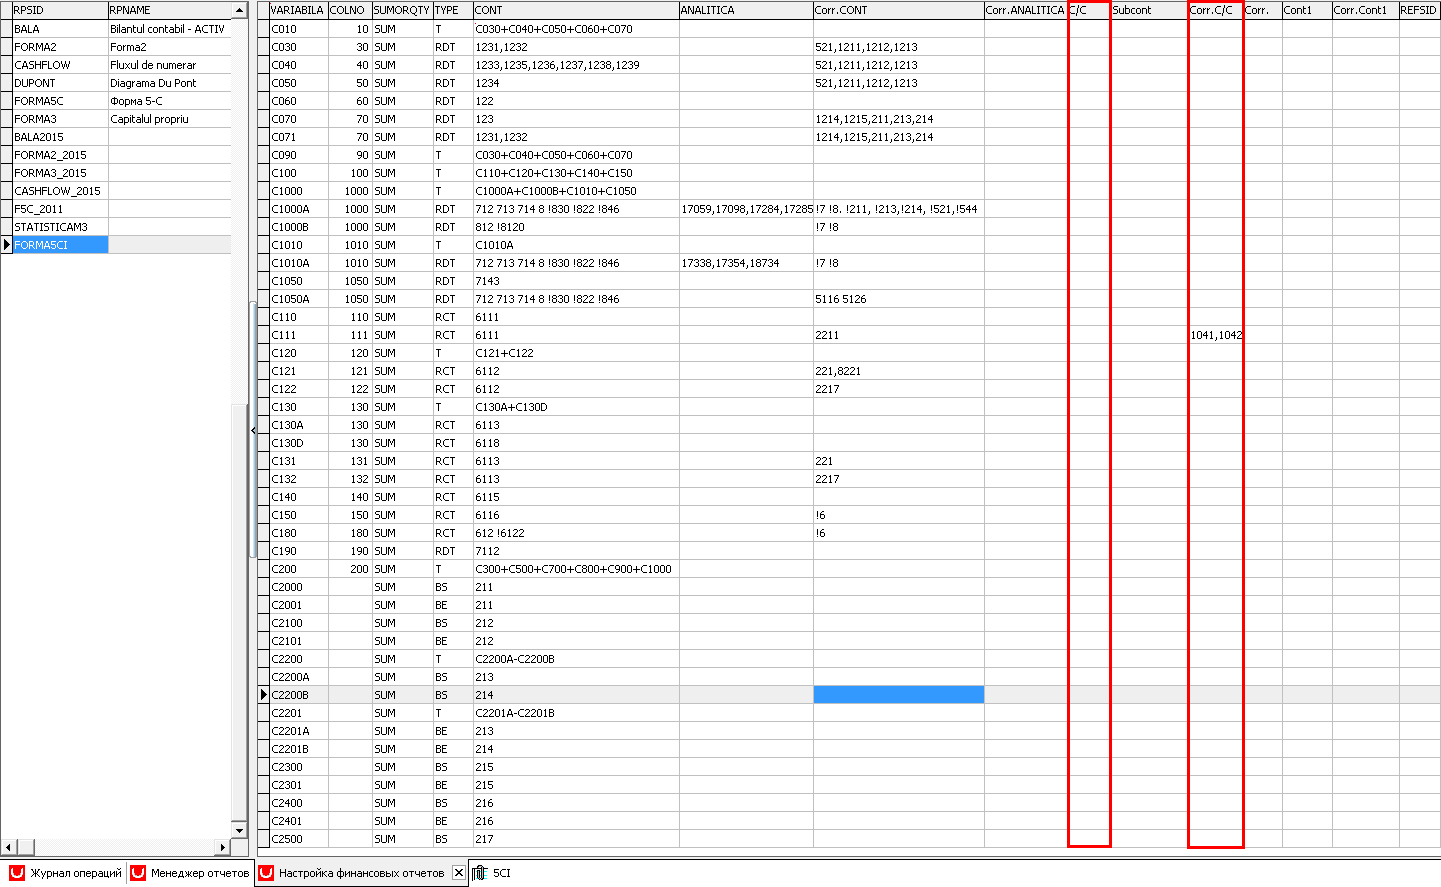Click highlighted Corr.CONT cell of C2200B
The height and width of the screenshot is (887, 1441).
898,695
